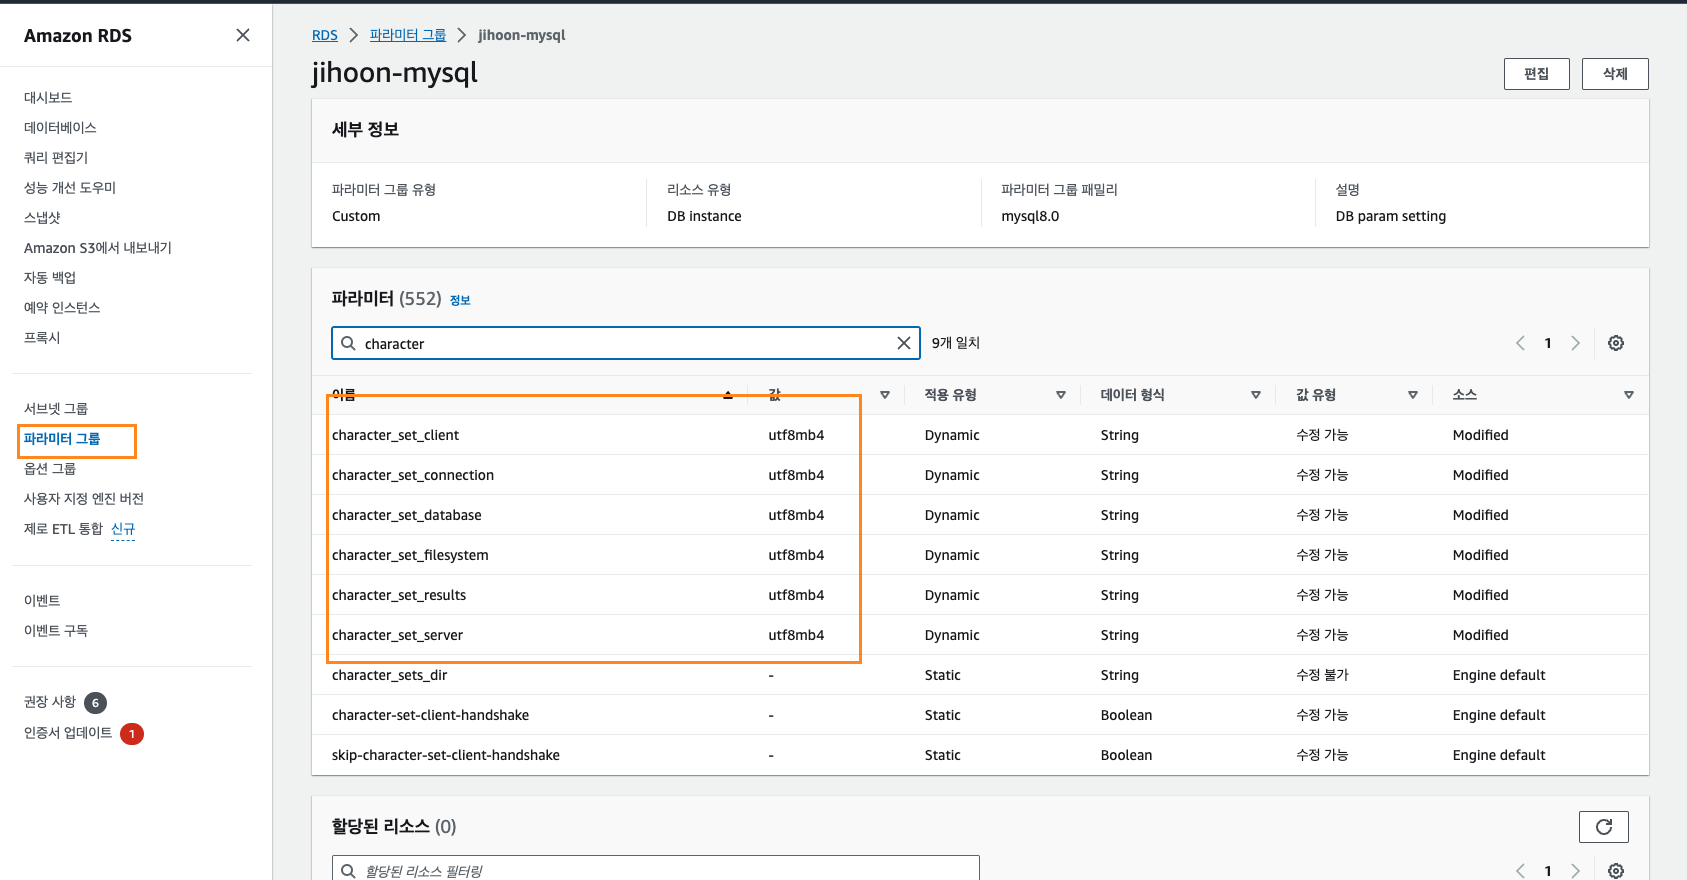Image resolution: width=1687 pixels, height=880 pixels.
Task: Focus the parameter search field containing character
Action: pos(626,343)
